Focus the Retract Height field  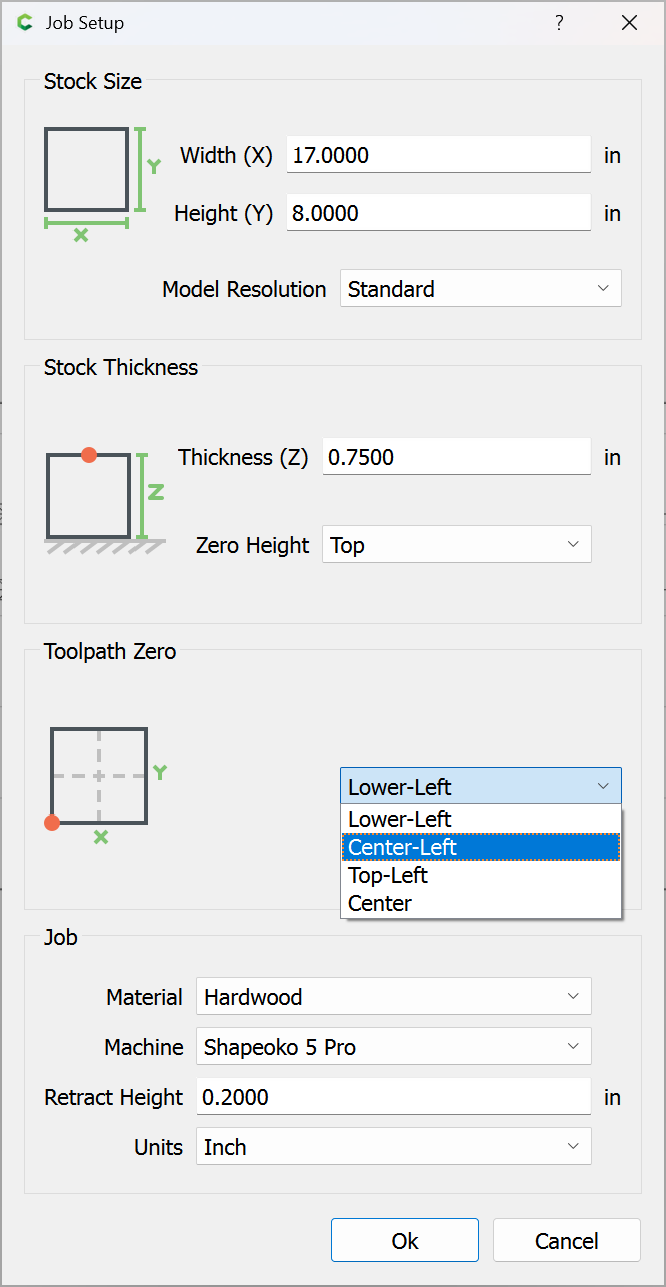(x=393, y=1097)
